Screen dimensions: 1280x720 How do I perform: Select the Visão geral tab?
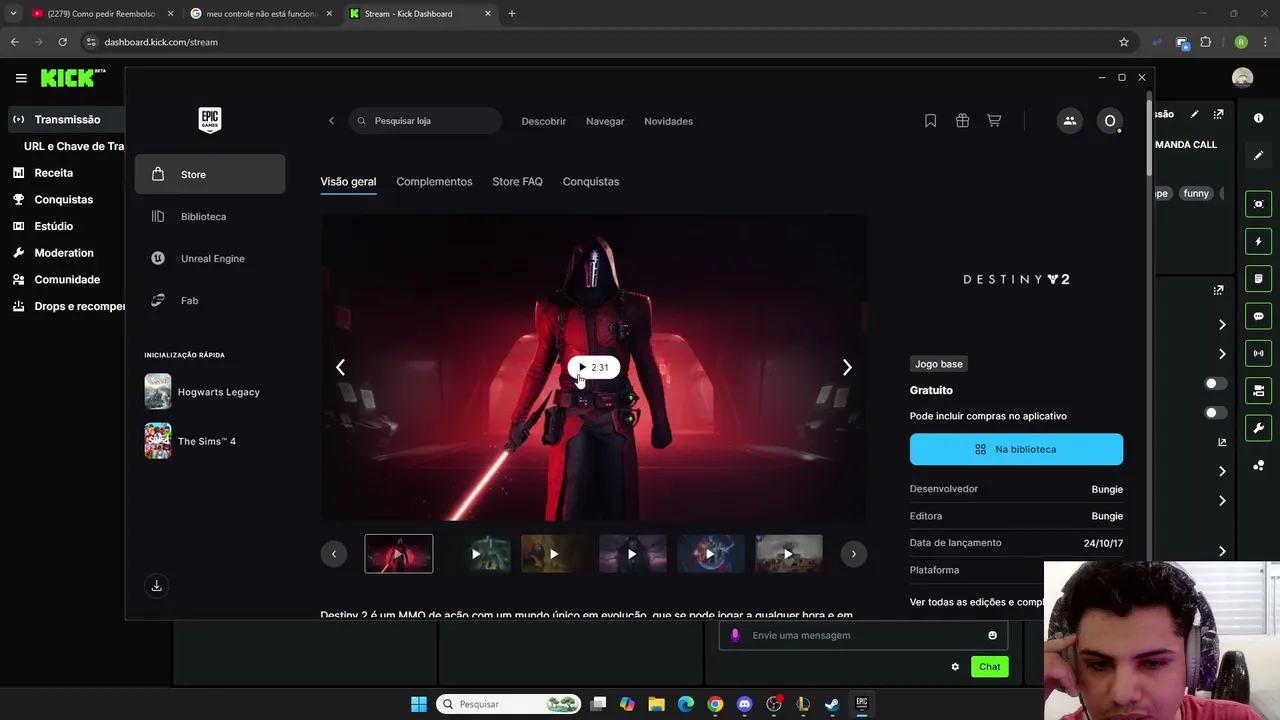point(348,182)
